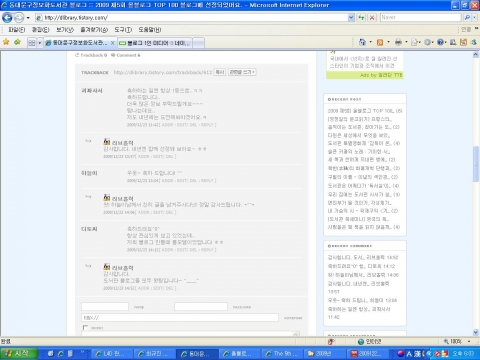The height and width of the screenshot is (360, 480).
Task: Click the Print icon in command bar
Action: [398, 42]
